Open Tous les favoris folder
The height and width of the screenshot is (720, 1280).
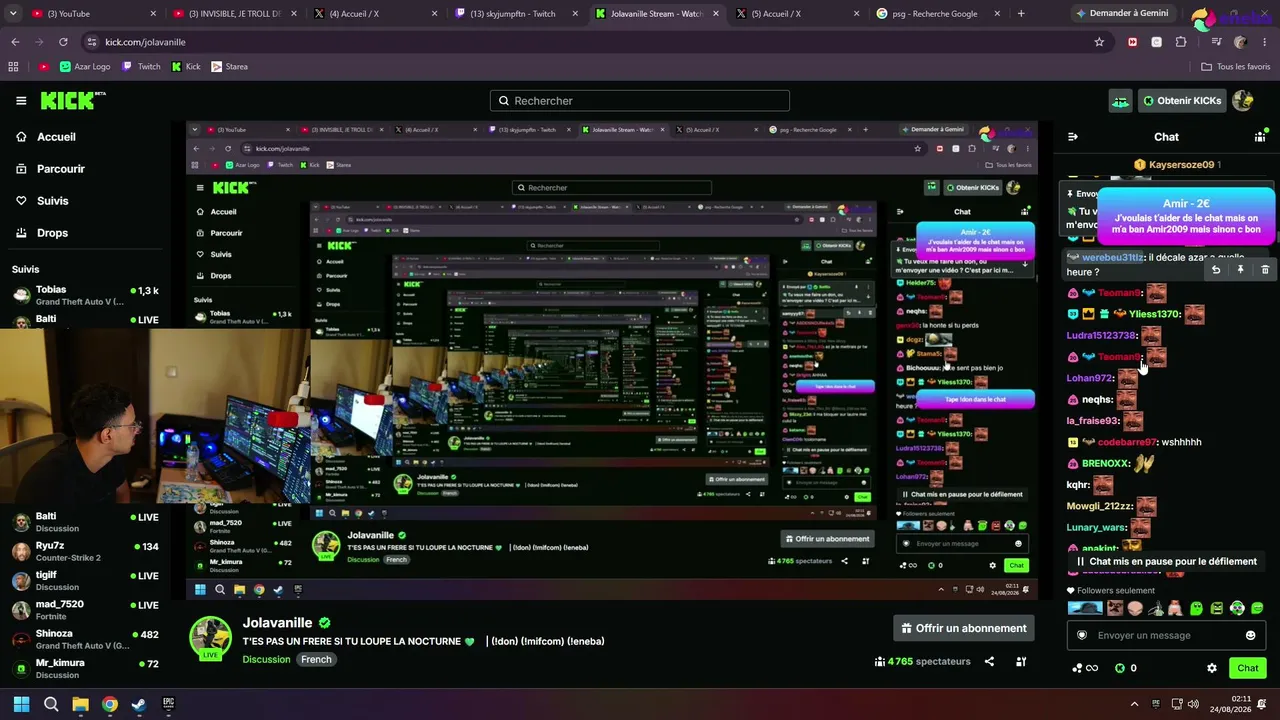click(1236, 67)
